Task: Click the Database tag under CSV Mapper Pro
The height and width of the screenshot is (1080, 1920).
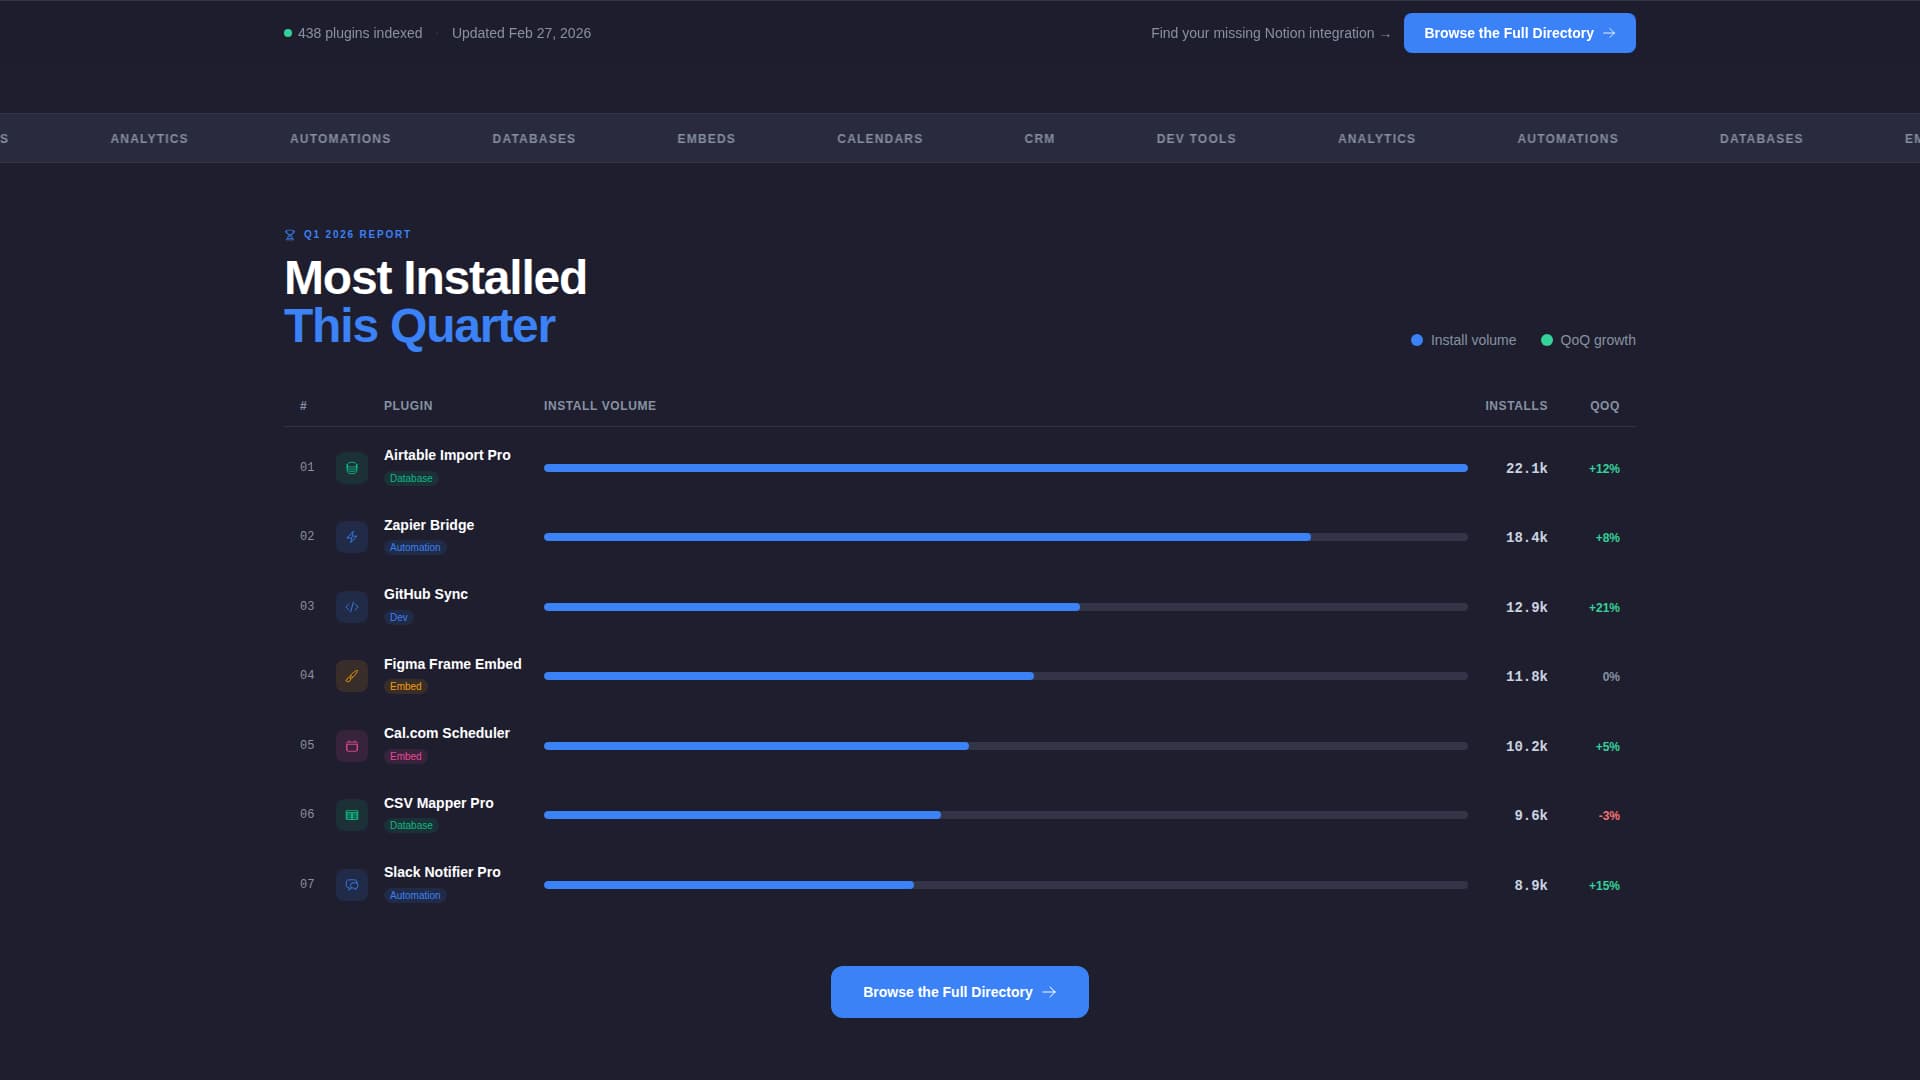Action: 411,826
